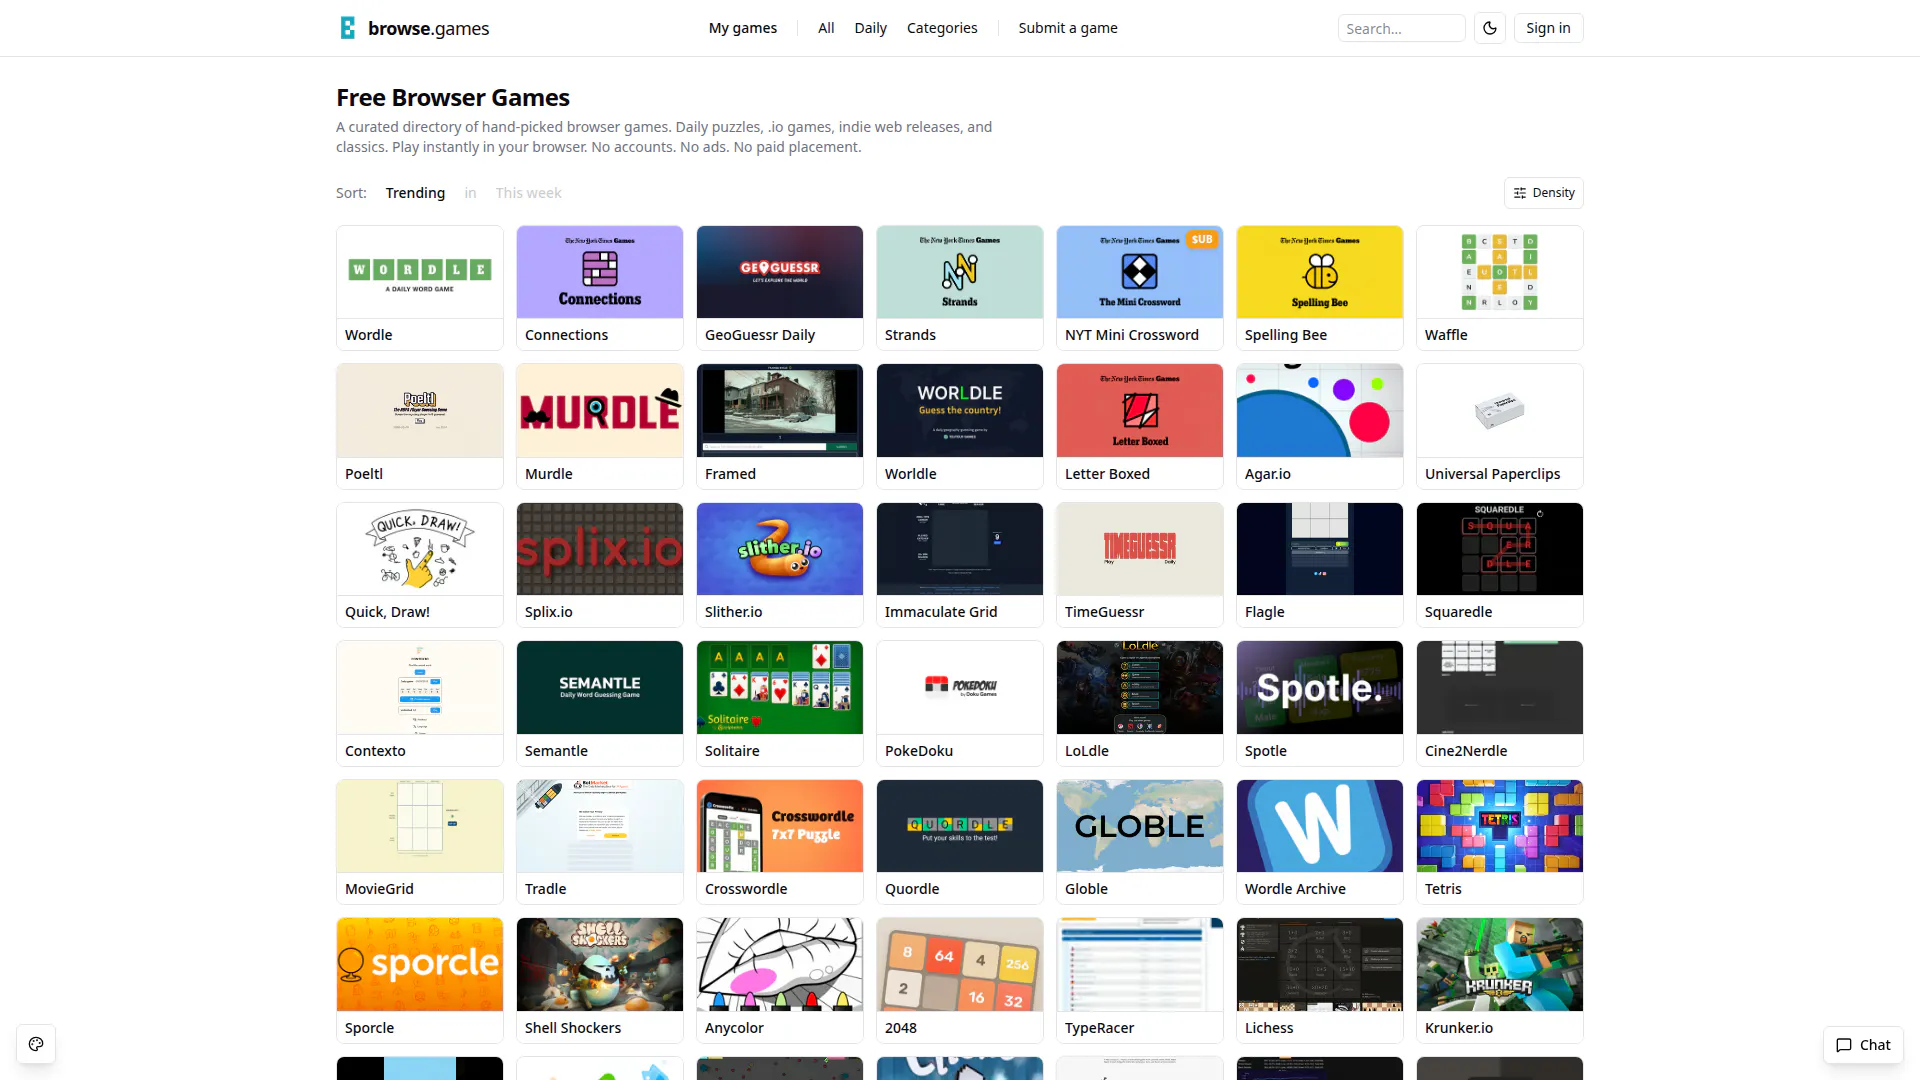Click the Immaculate Grid title link
The width and height of the screenshot is (1920, 1080).
click(941, 612)
